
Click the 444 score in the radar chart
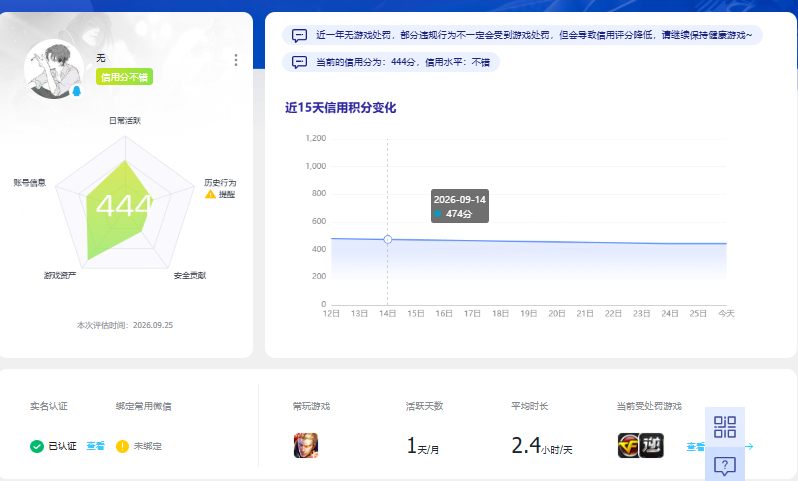125,206
